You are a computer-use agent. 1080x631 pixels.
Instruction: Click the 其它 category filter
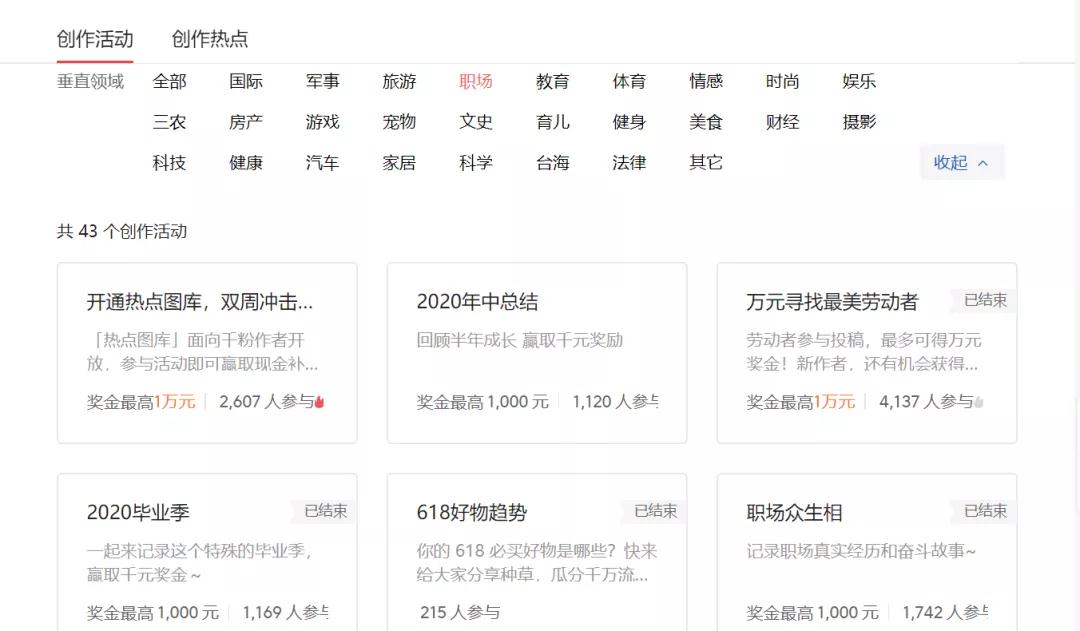(x=706, y=163)
